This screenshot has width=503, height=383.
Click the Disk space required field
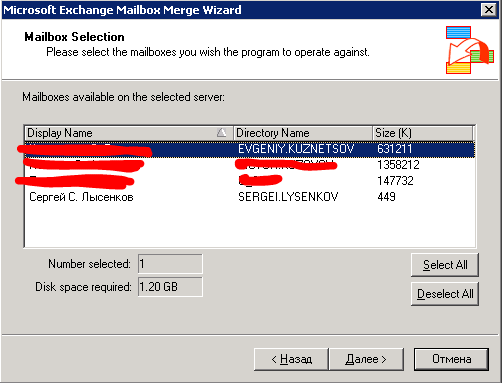(x=170, y=287)
